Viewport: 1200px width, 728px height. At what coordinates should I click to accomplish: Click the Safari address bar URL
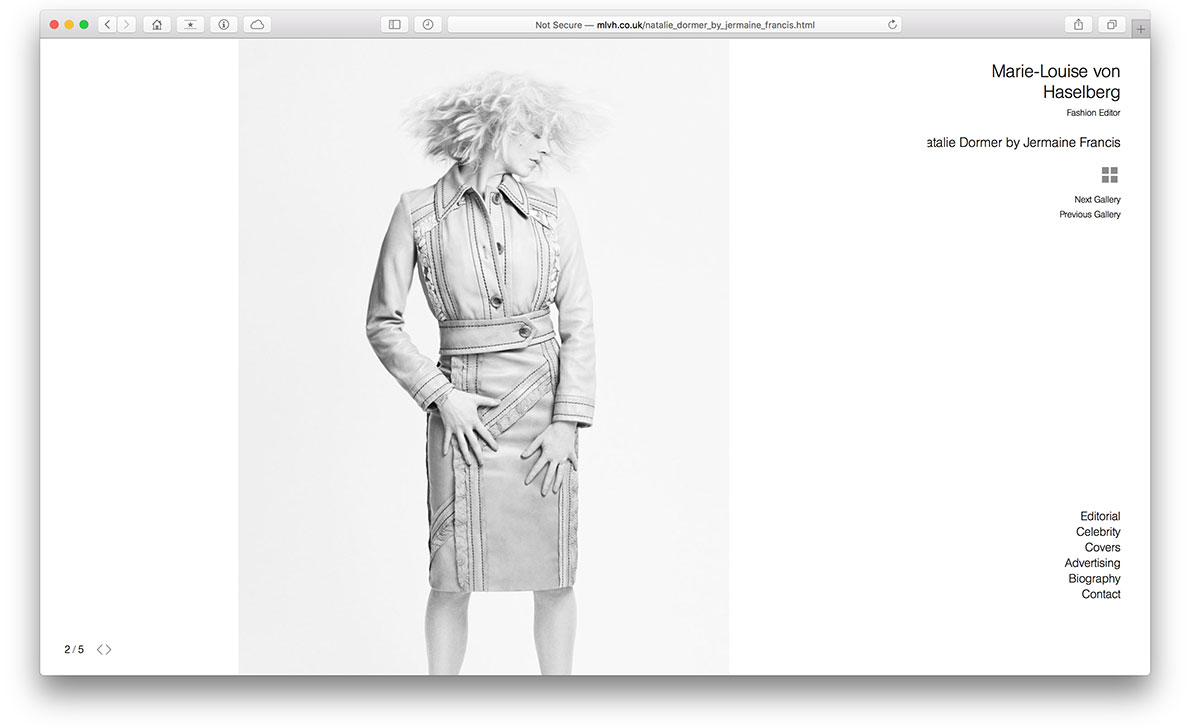675,25
